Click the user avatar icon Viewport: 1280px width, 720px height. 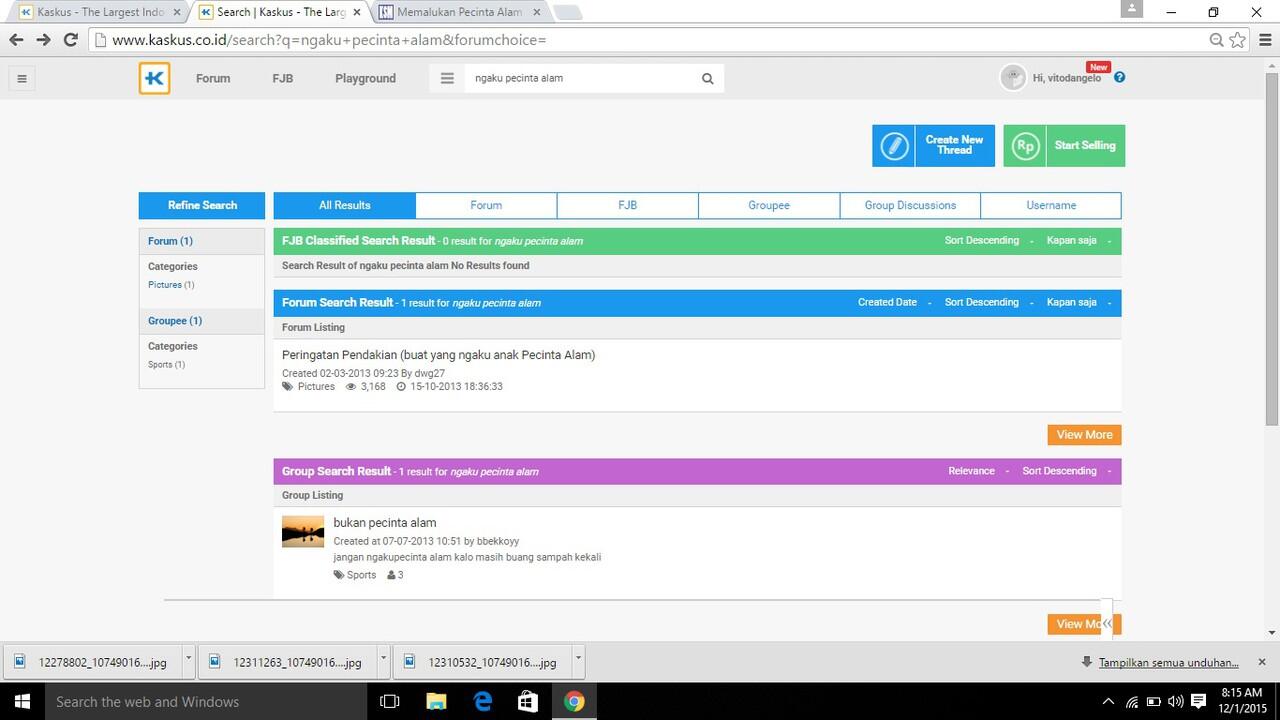click(1012, 77)
